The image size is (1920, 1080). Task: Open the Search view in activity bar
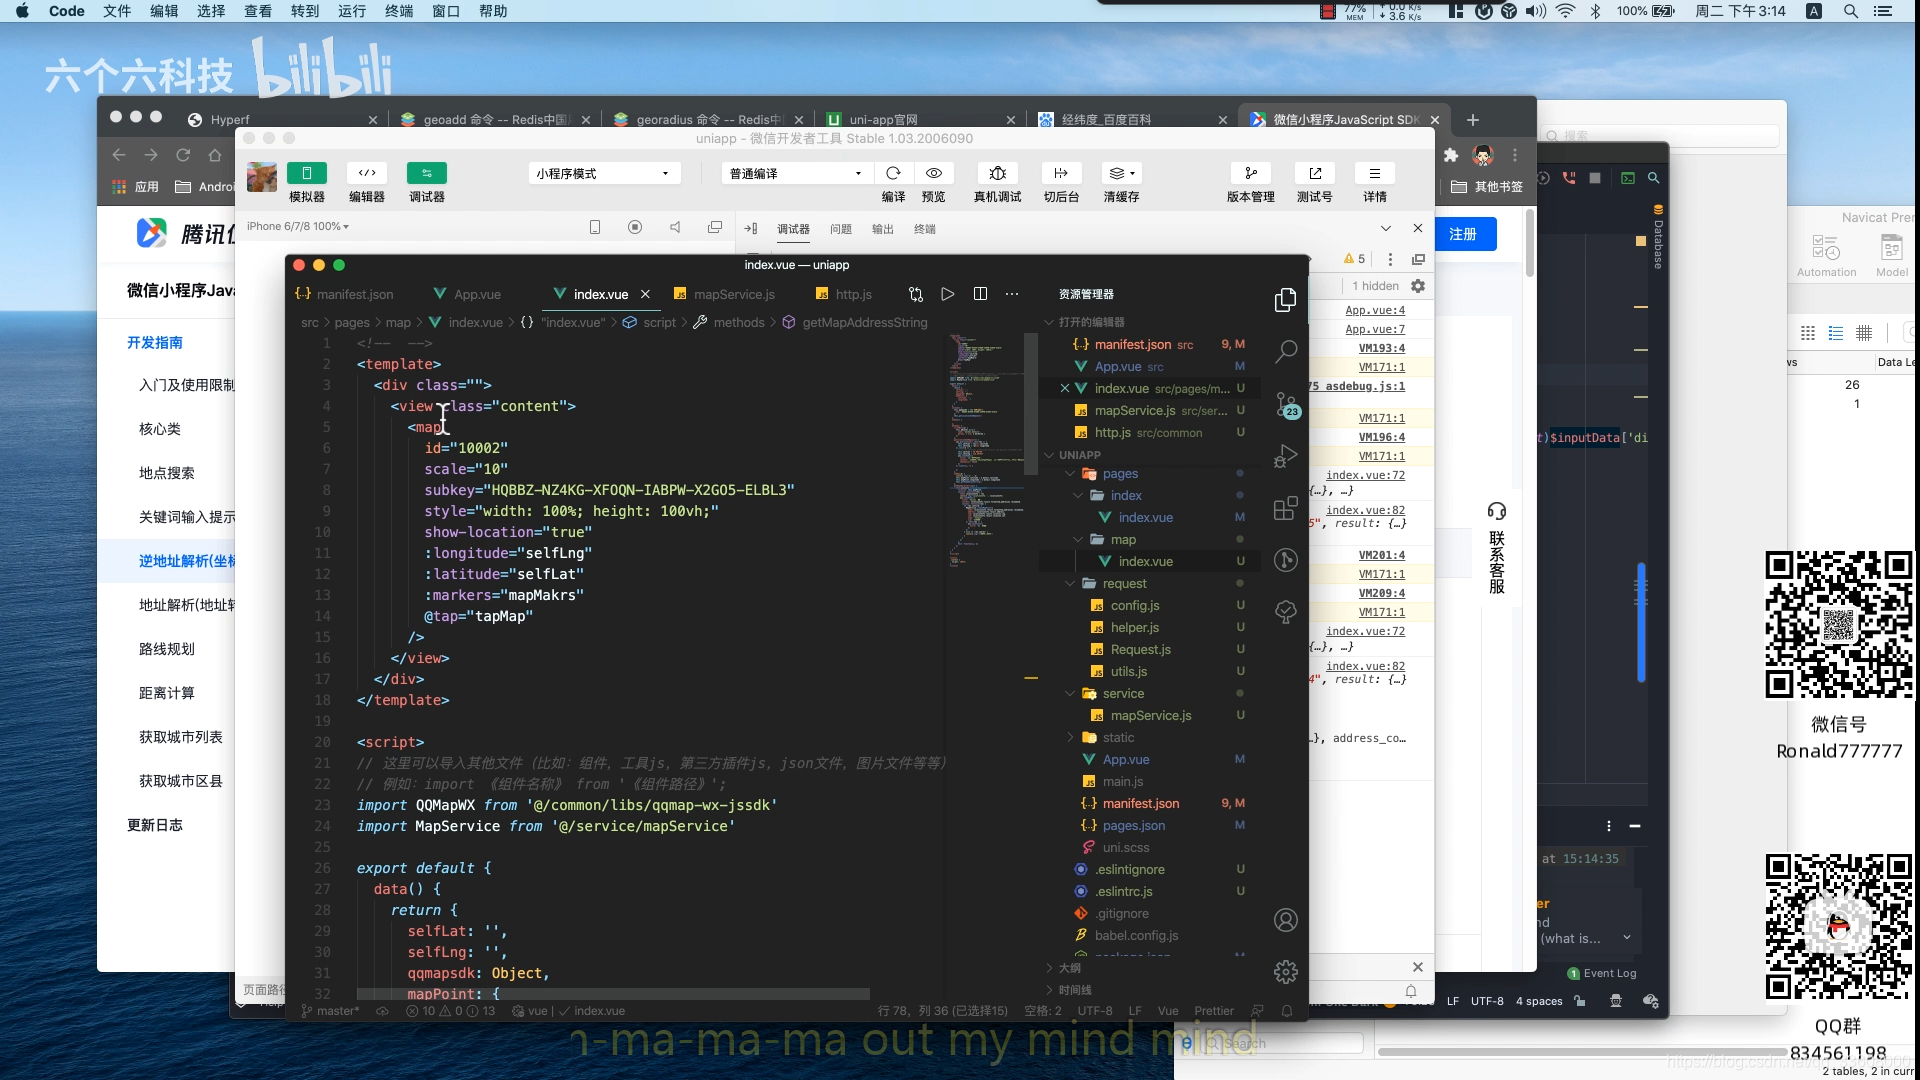pyautogui.click(x=1286, y=352)
